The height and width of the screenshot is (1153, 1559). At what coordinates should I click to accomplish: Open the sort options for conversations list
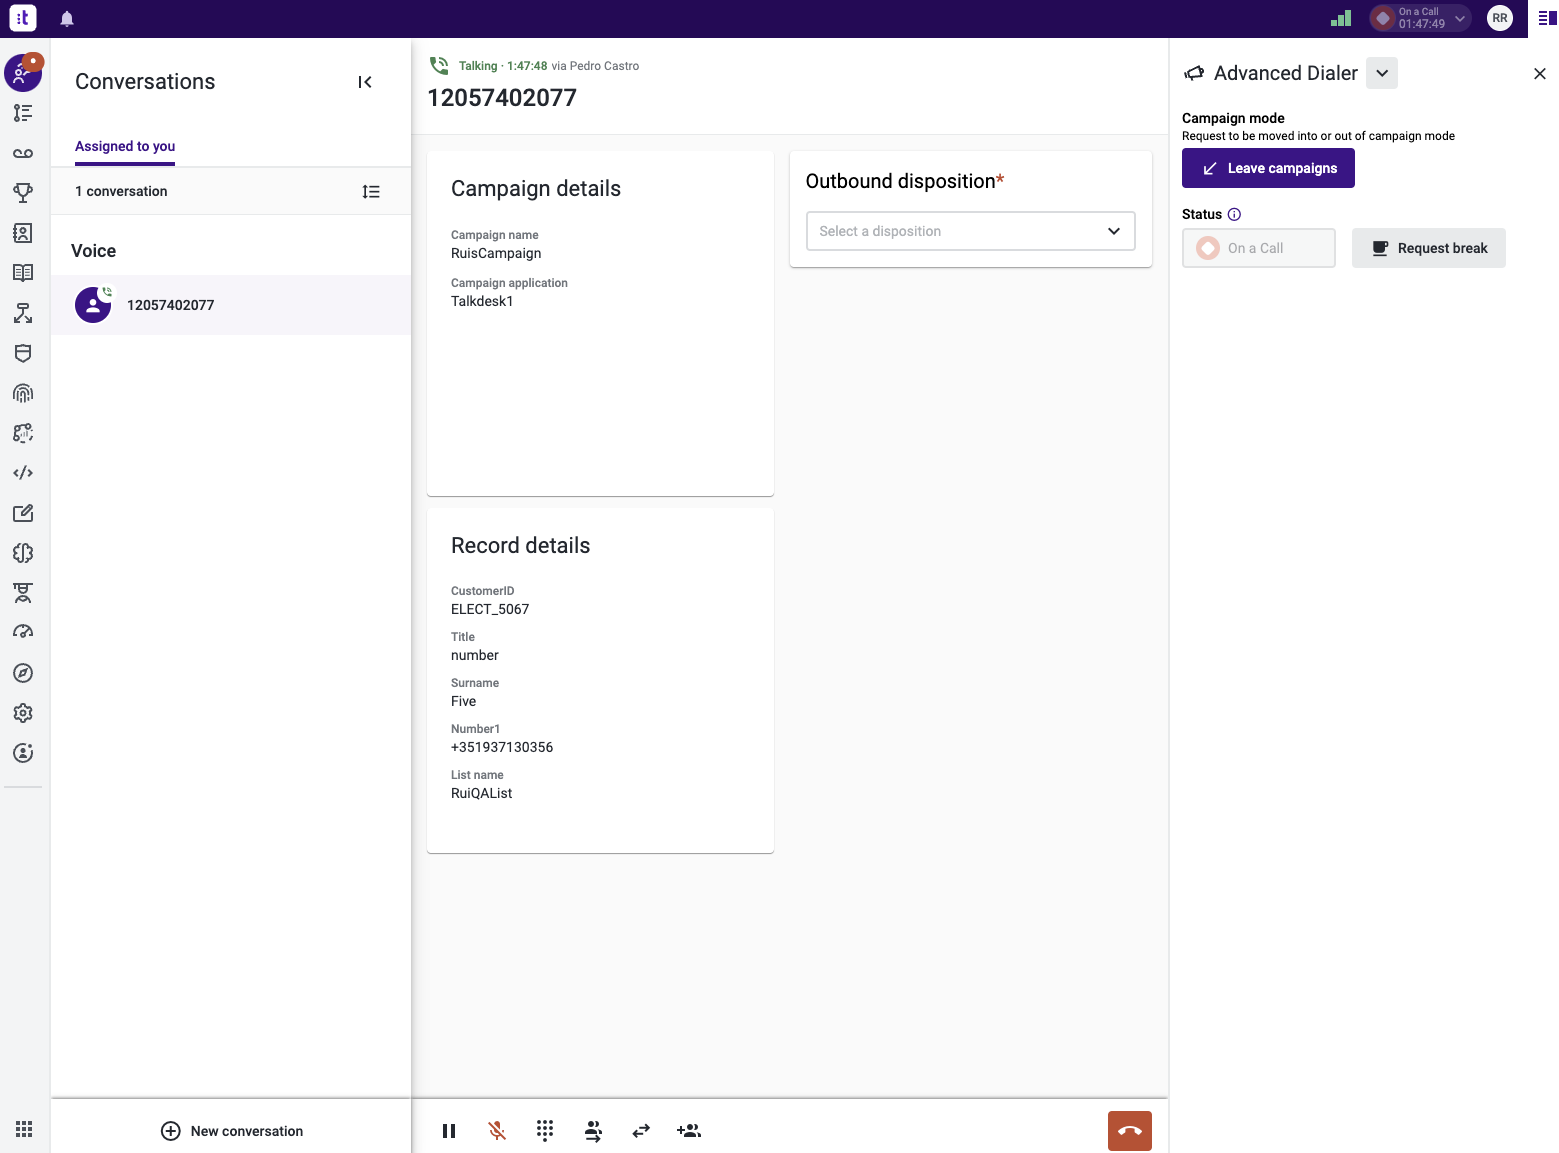[371, 191]
